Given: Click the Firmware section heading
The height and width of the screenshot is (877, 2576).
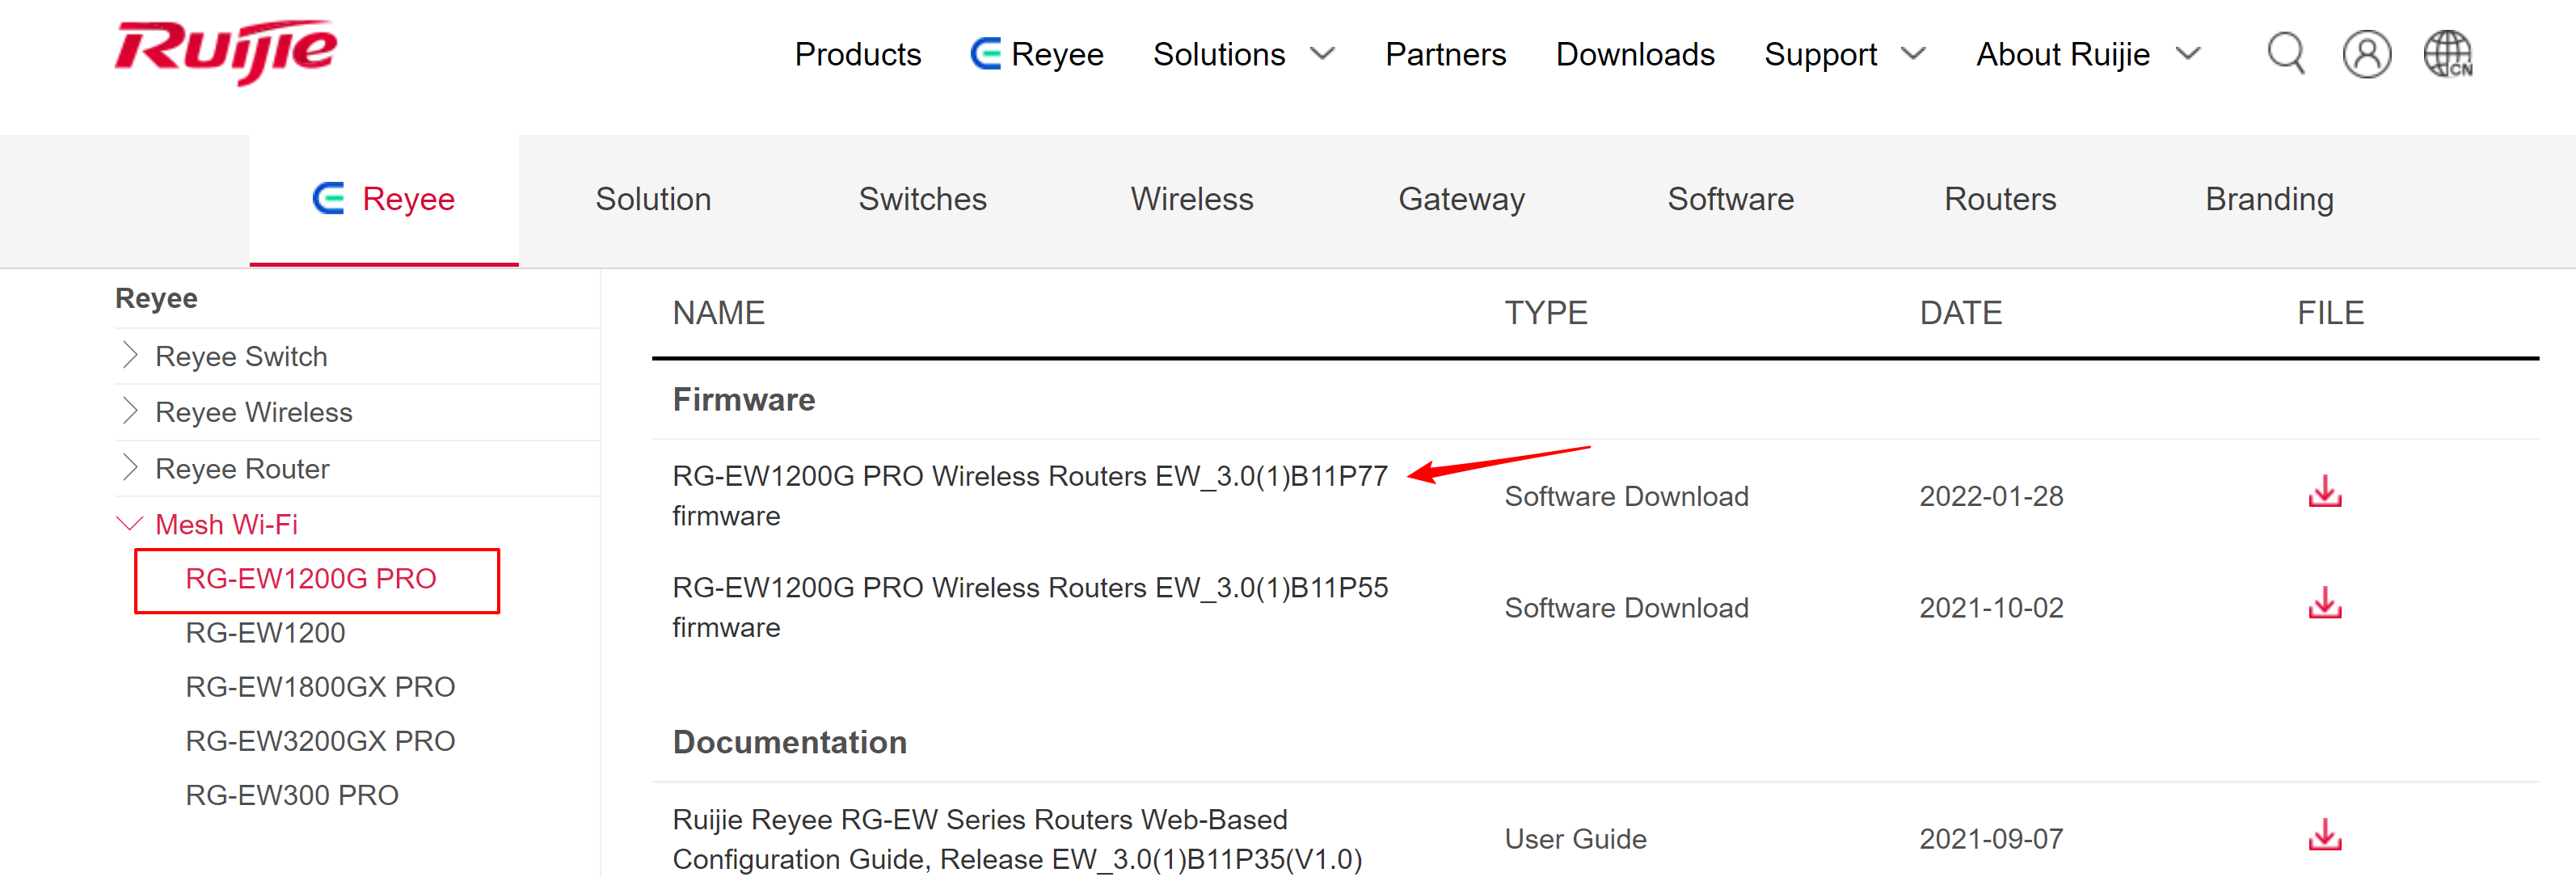Looking at the screenshot, I should coord(743,400).
